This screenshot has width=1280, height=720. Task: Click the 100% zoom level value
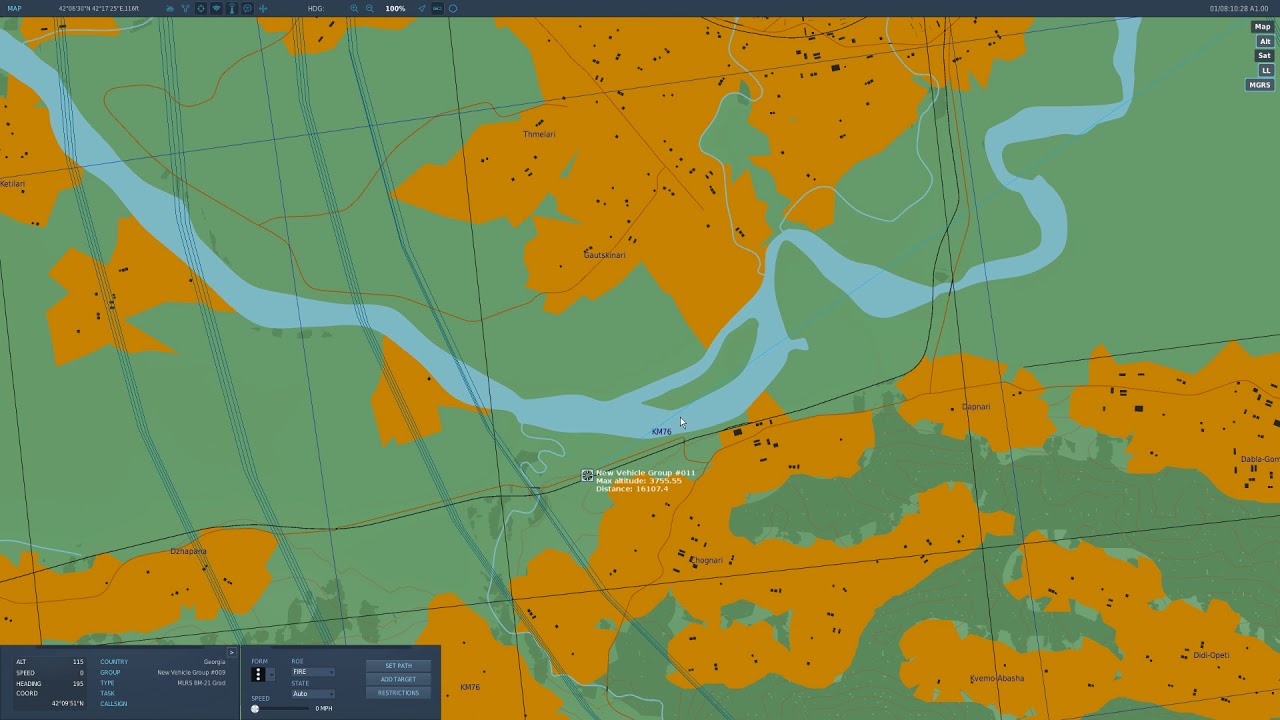tap(395, 8)
